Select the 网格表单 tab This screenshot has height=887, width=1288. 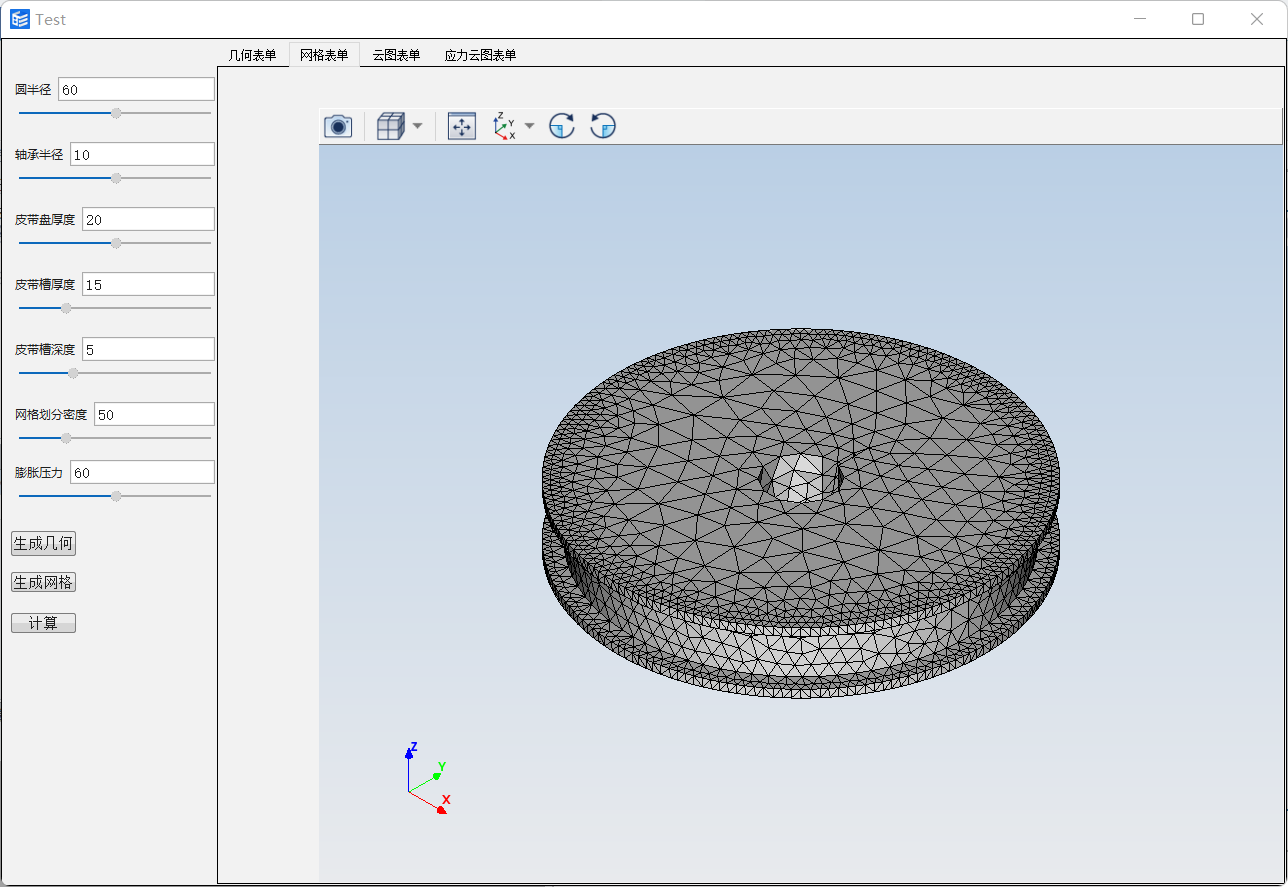coord(324,55)
